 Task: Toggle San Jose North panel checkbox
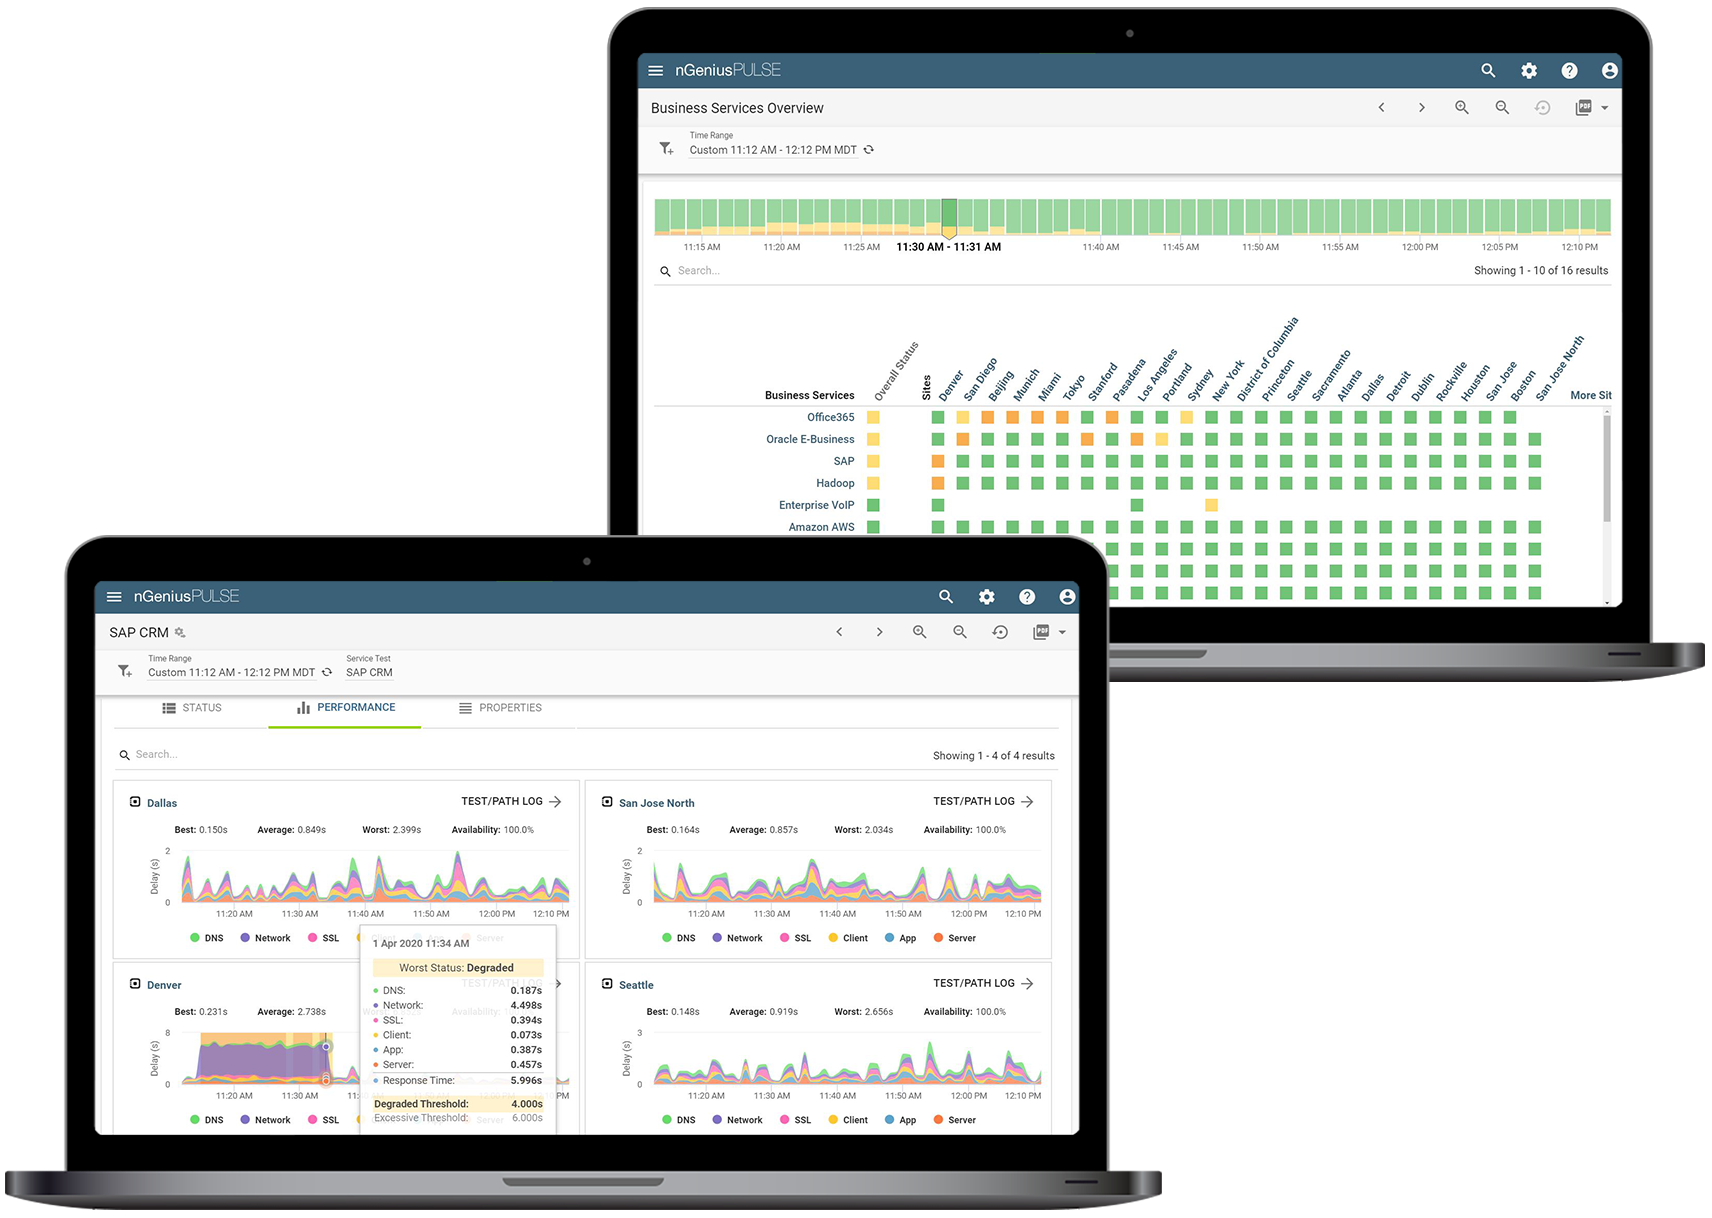point(607,802)
